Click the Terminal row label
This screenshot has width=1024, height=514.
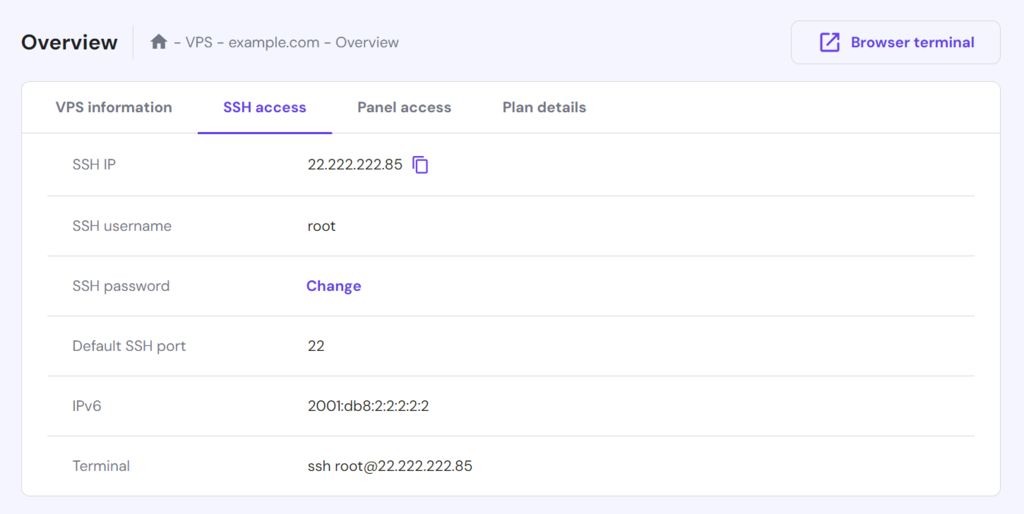(x=101, y=466)
